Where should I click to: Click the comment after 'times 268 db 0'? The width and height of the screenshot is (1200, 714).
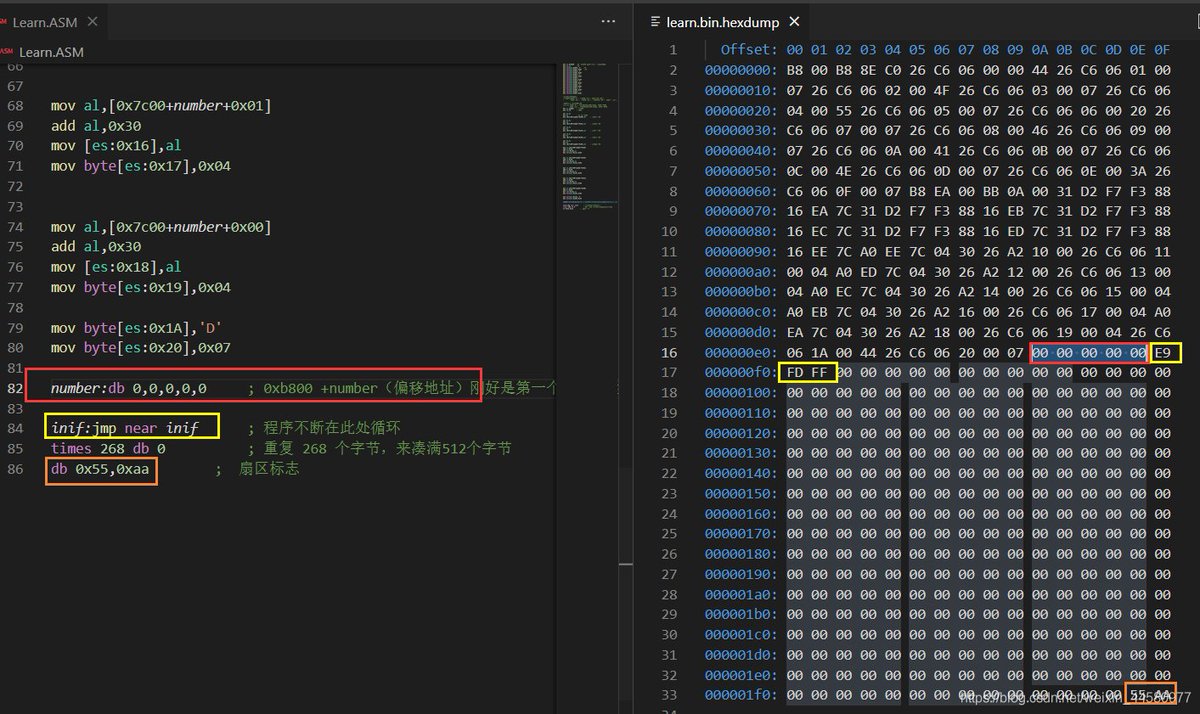(x=379, y=448)
